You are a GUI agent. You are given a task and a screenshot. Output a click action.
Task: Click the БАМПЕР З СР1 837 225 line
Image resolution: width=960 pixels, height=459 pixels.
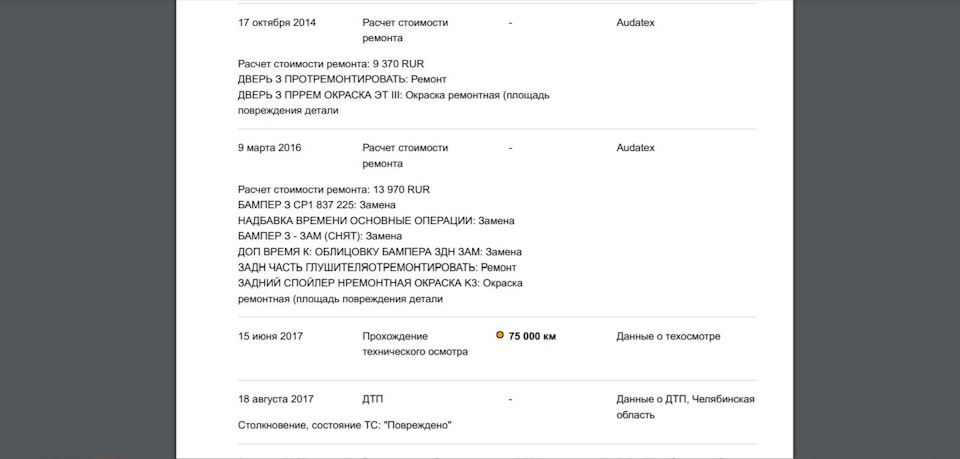coord(316,205)
